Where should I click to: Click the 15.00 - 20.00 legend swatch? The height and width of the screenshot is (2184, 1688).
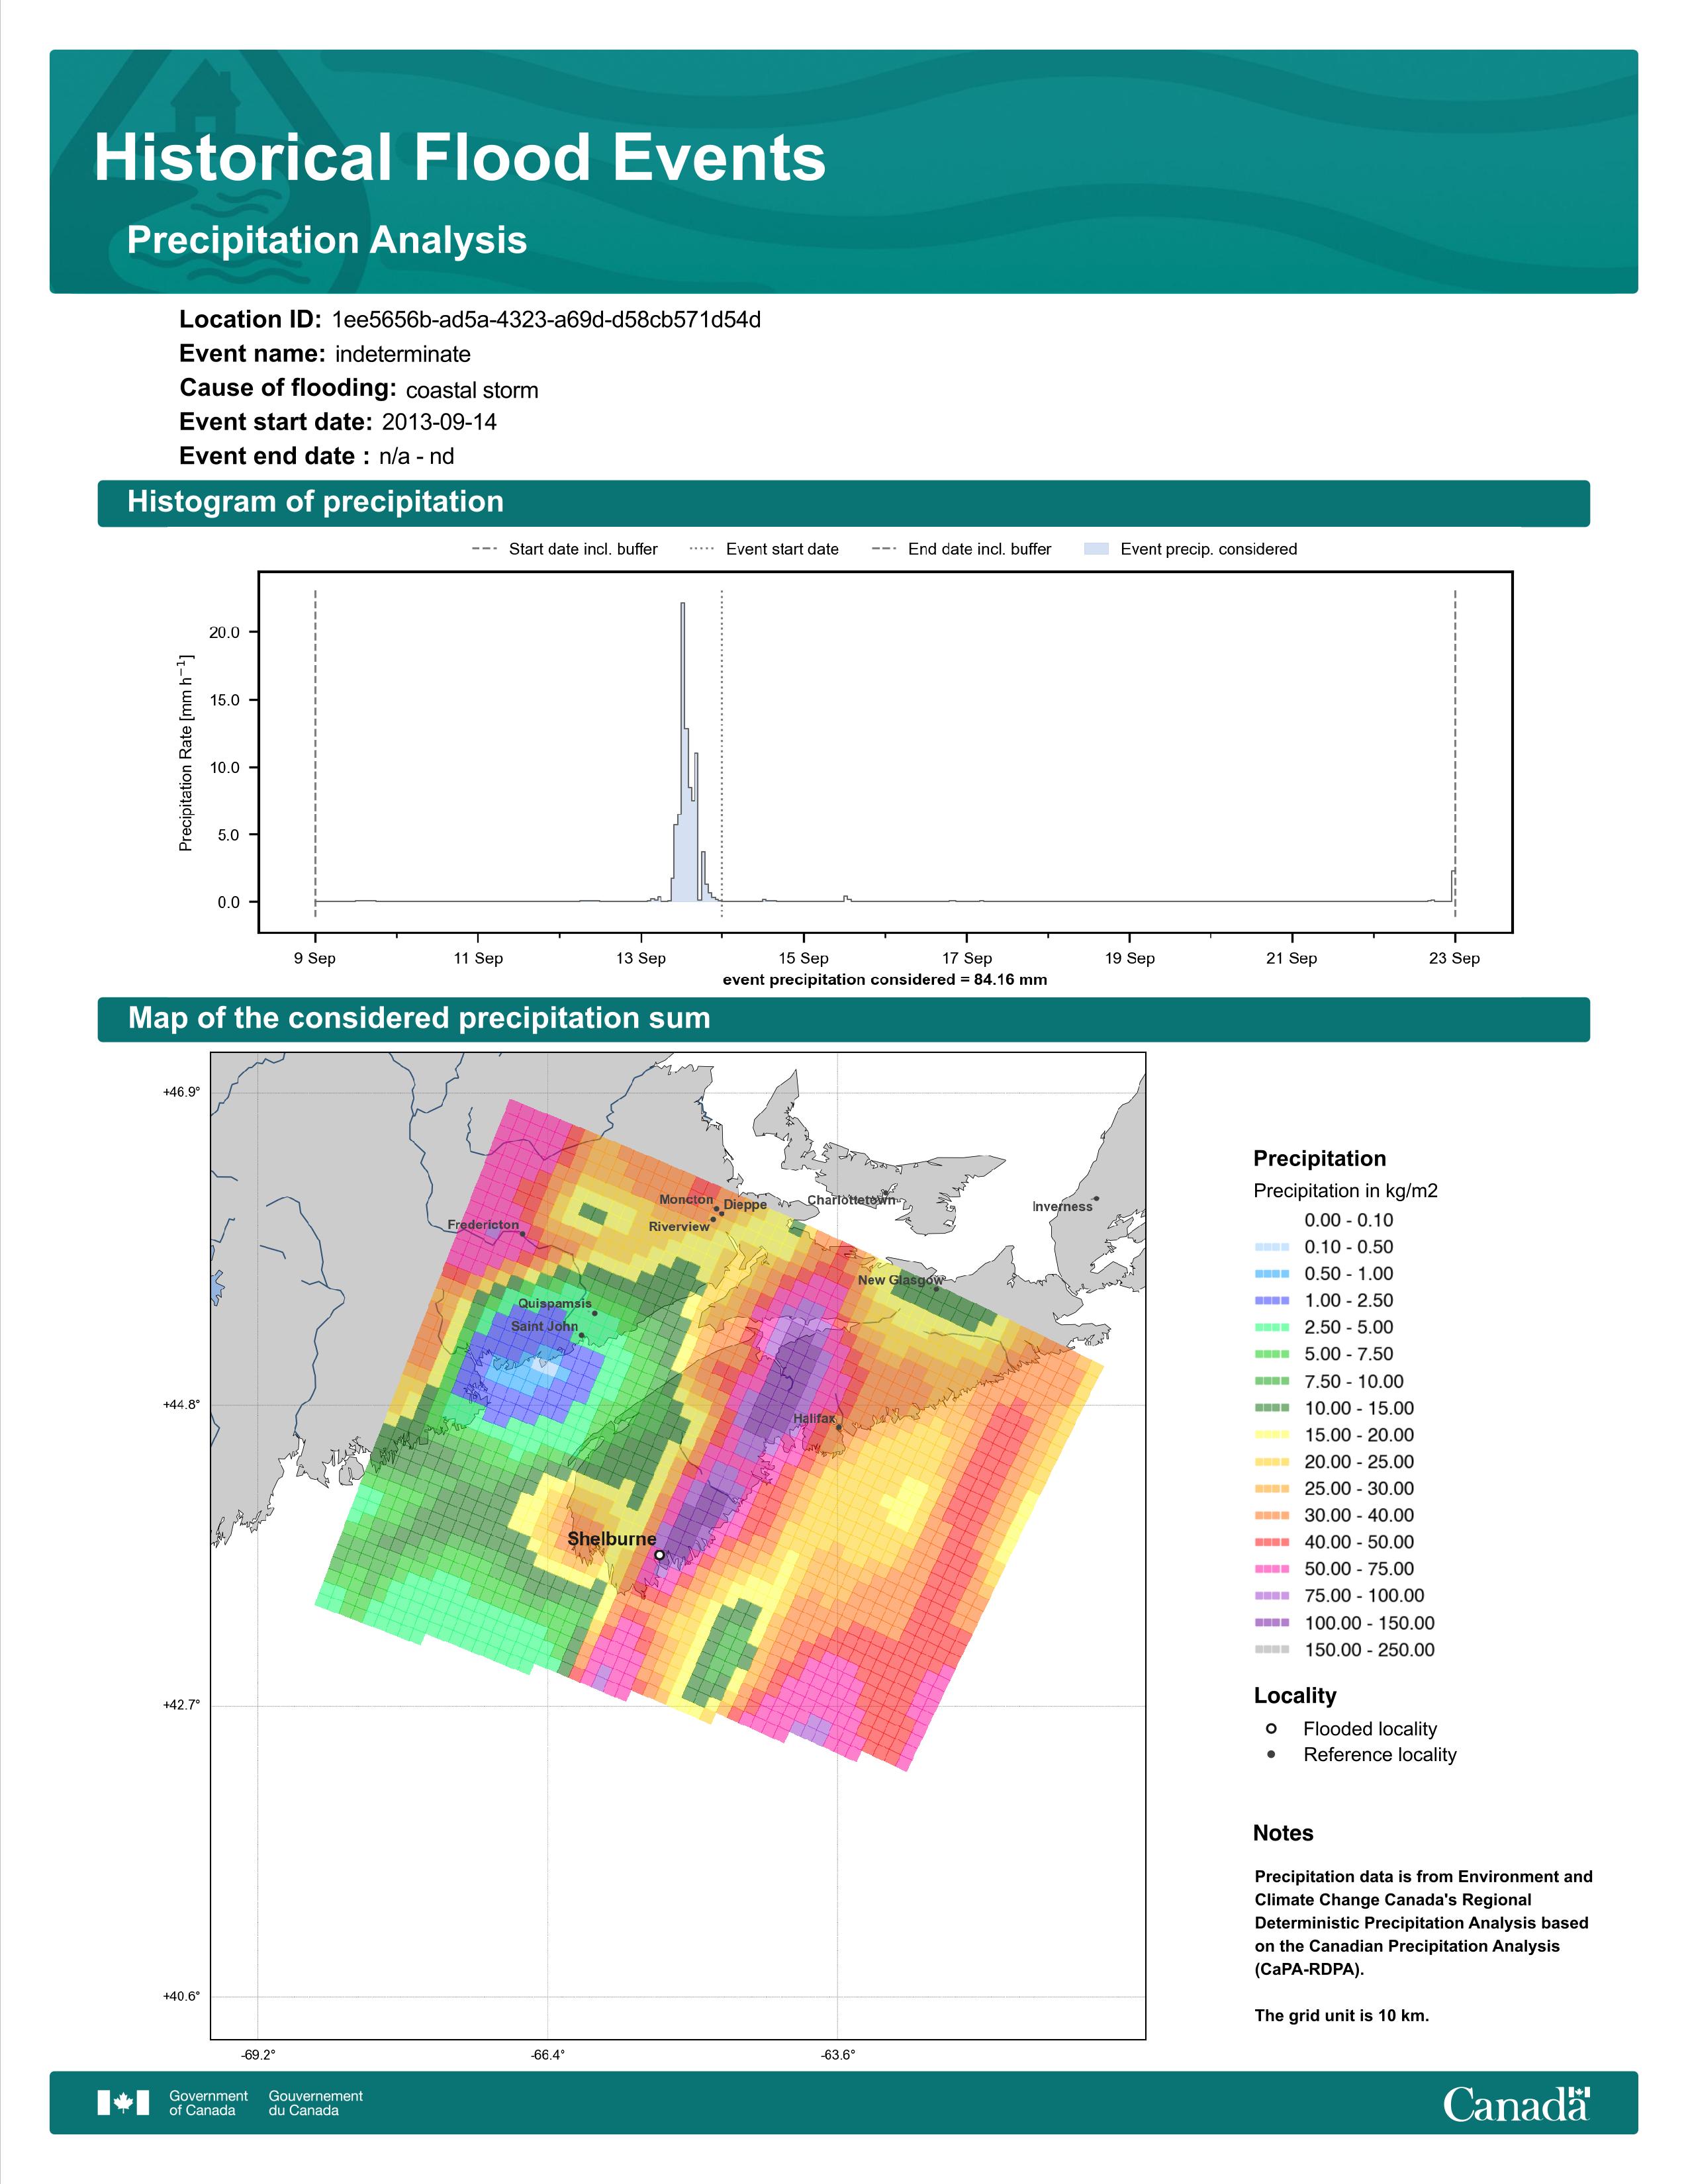[1272, 1435]
